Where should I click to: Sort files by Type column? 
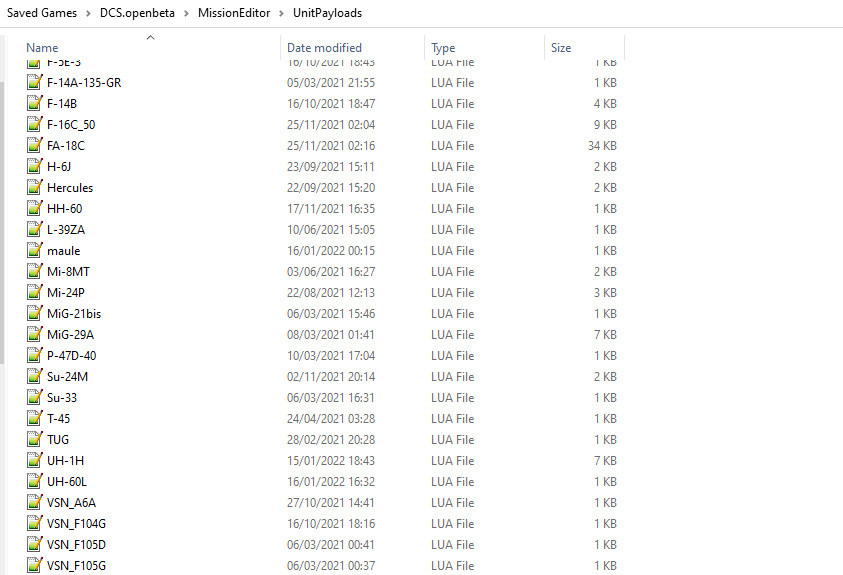point(443,48)
